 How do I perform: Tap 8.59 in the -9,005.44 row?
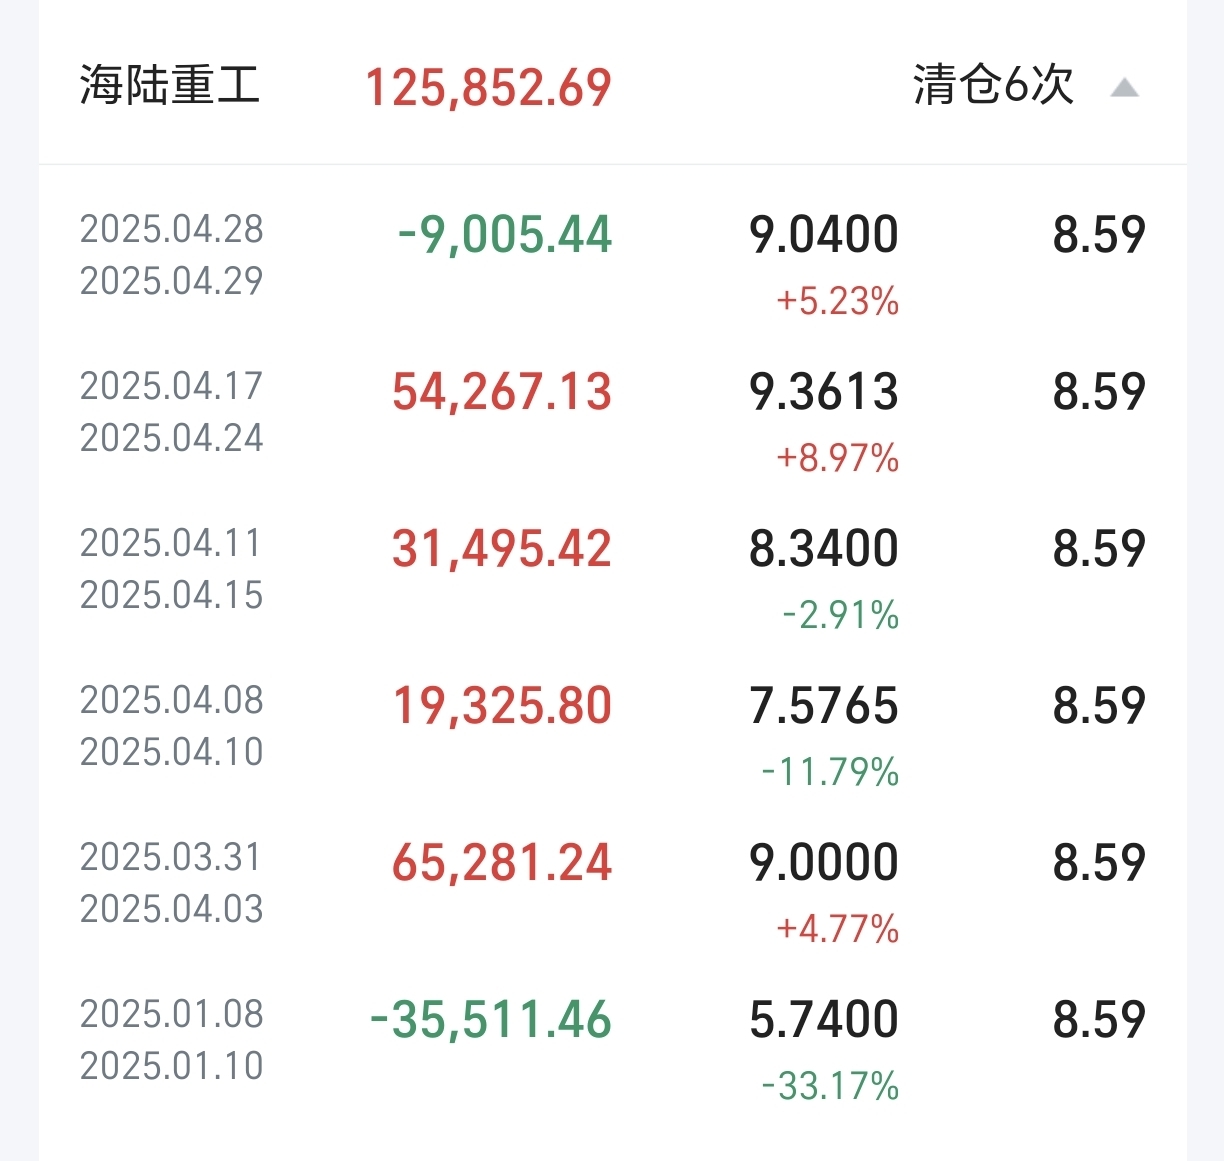pos(1099,235)
